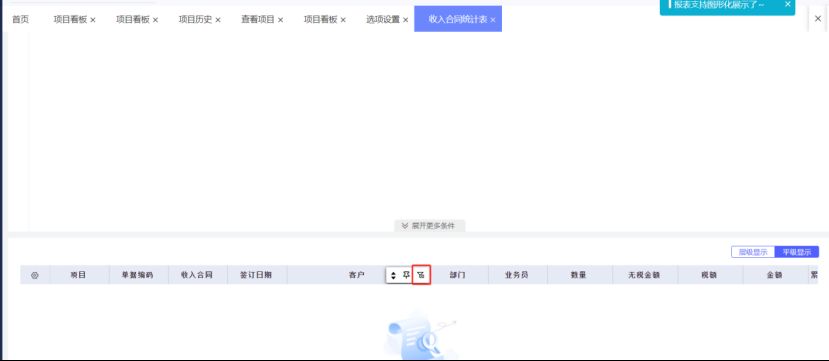Click the 业务员 column header
The image size is (829, 361).
517,275
